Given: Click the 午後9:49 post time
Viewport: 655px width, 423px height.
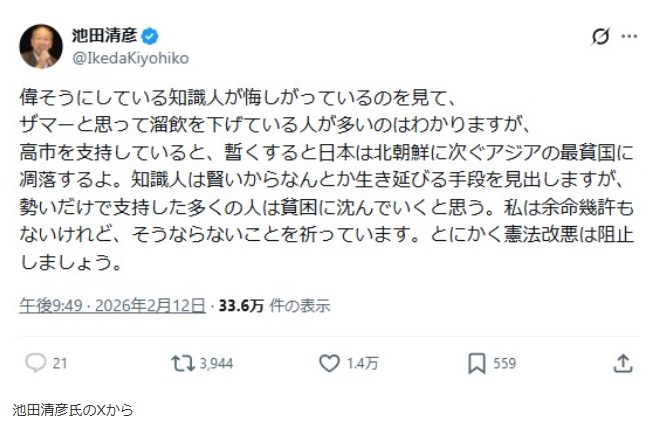Looking at the screenshot, I should [52, 305].
